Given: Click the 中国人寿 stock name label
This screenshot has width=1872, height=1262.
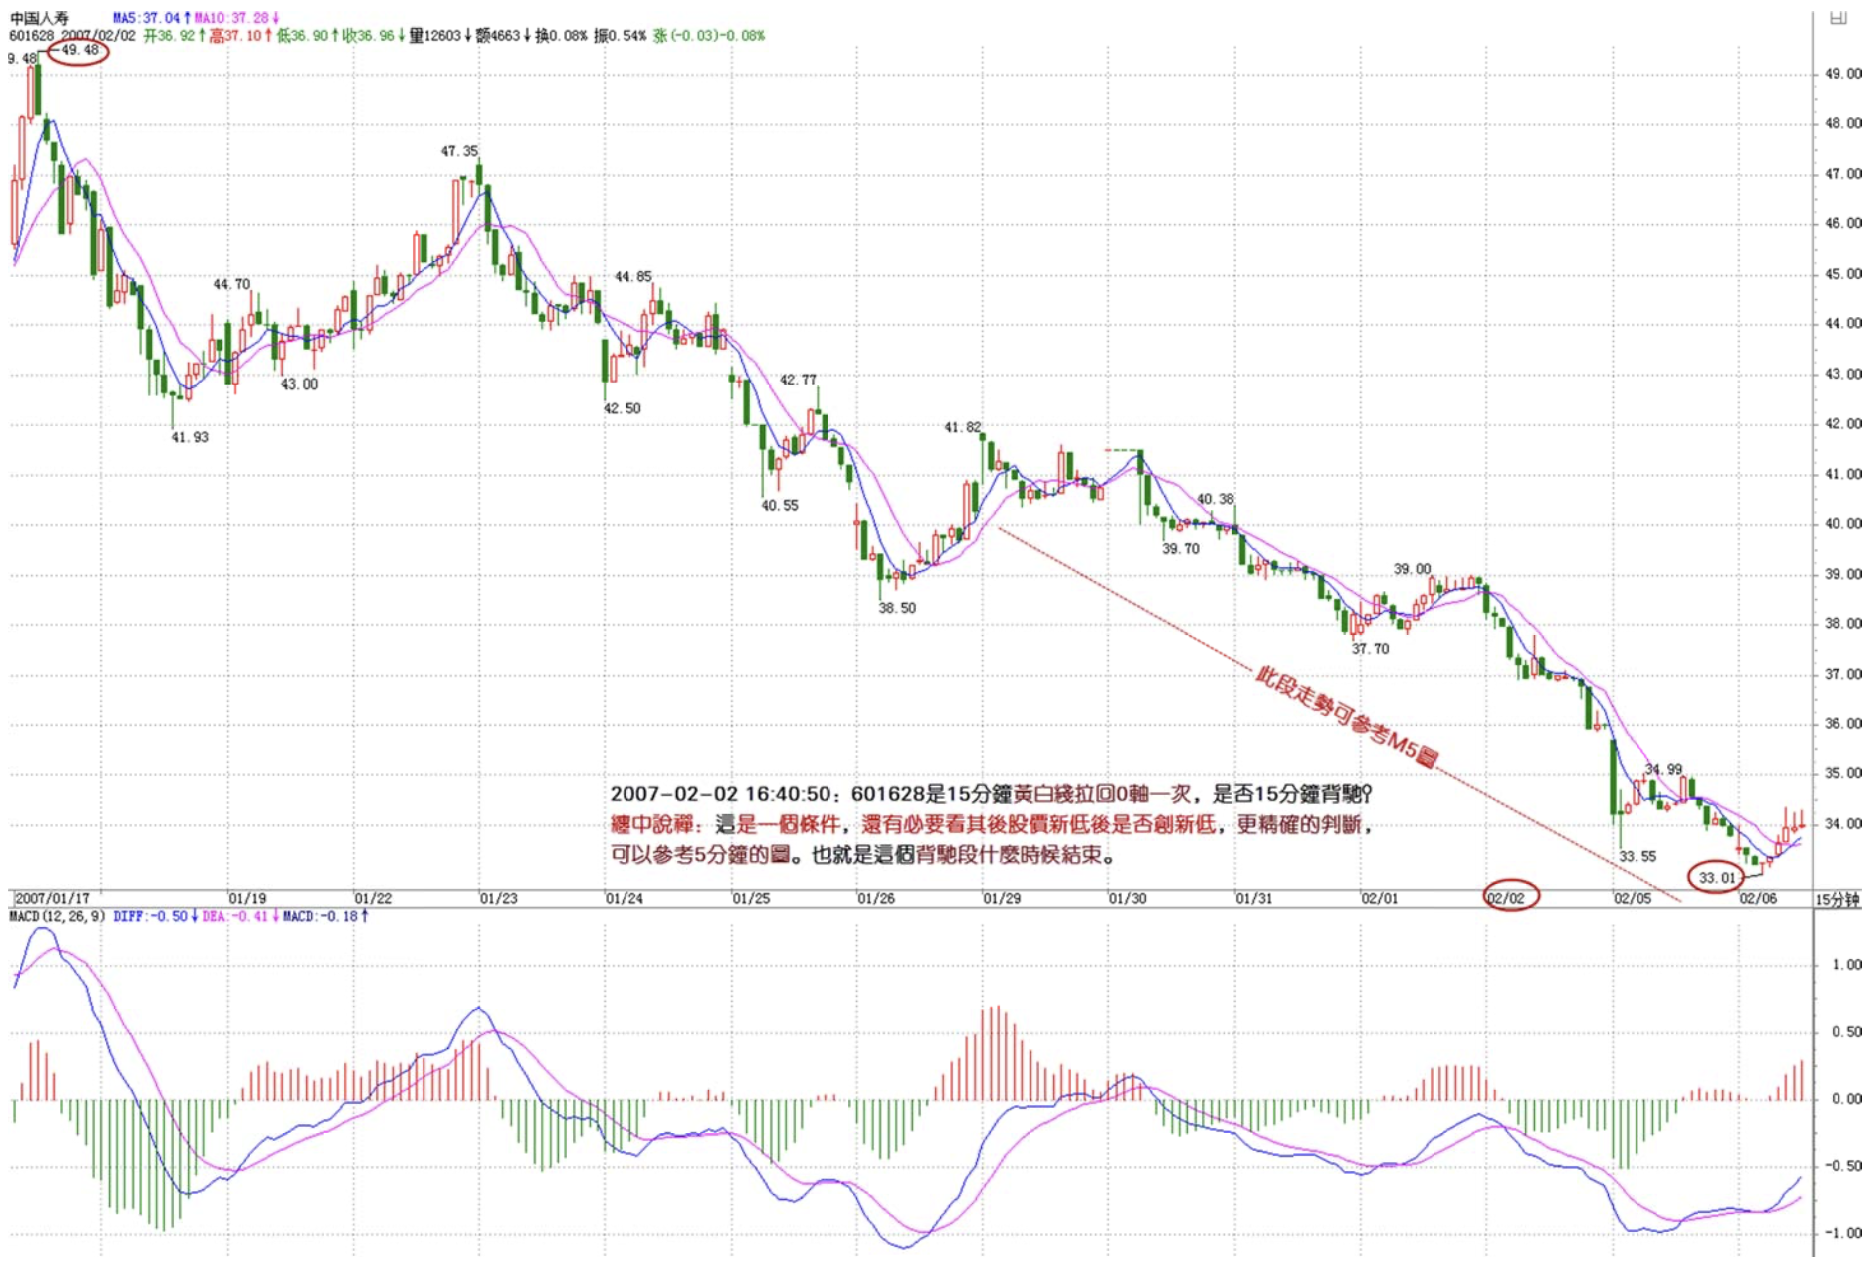Looking at the screenshot, I should pyautogui.click(x=39, y=18).
